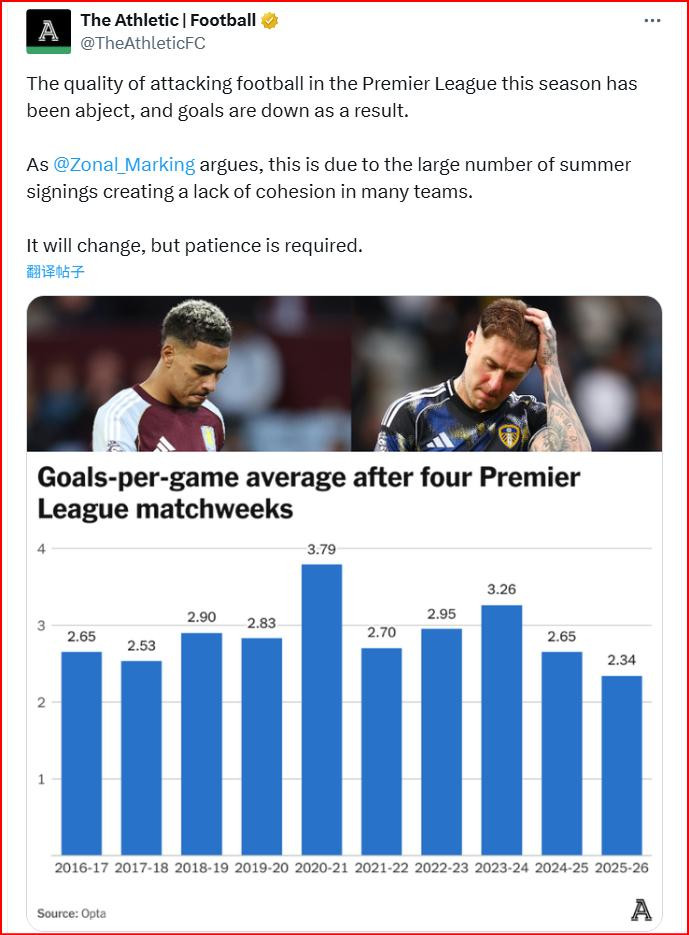Image resolution: width=689 pixels, height=935 pixels.
Task: Click The Athletic logo in chart corner
Action: (641, 910)
